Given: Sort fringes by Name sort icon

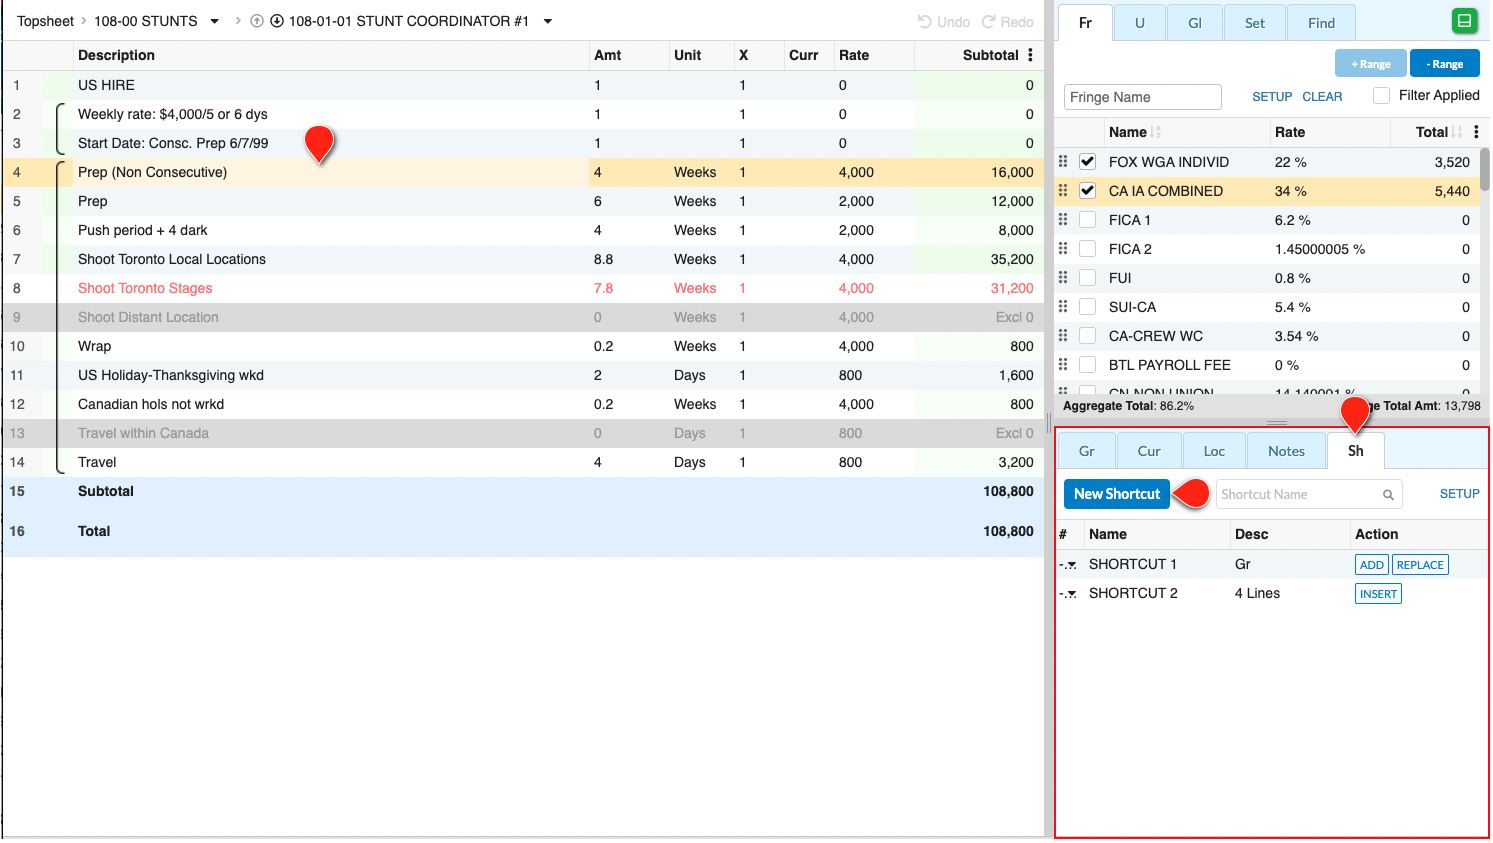Looking at the screenshot, I should (1156, 132).
